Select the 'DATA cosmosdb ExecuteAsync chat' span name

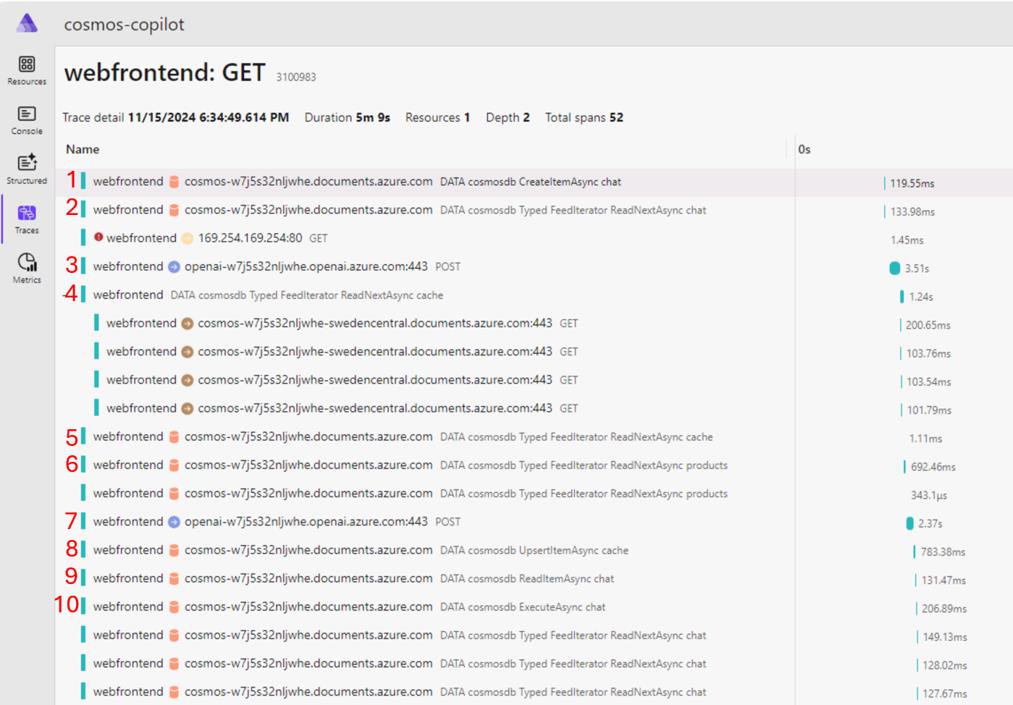(523, 607)
